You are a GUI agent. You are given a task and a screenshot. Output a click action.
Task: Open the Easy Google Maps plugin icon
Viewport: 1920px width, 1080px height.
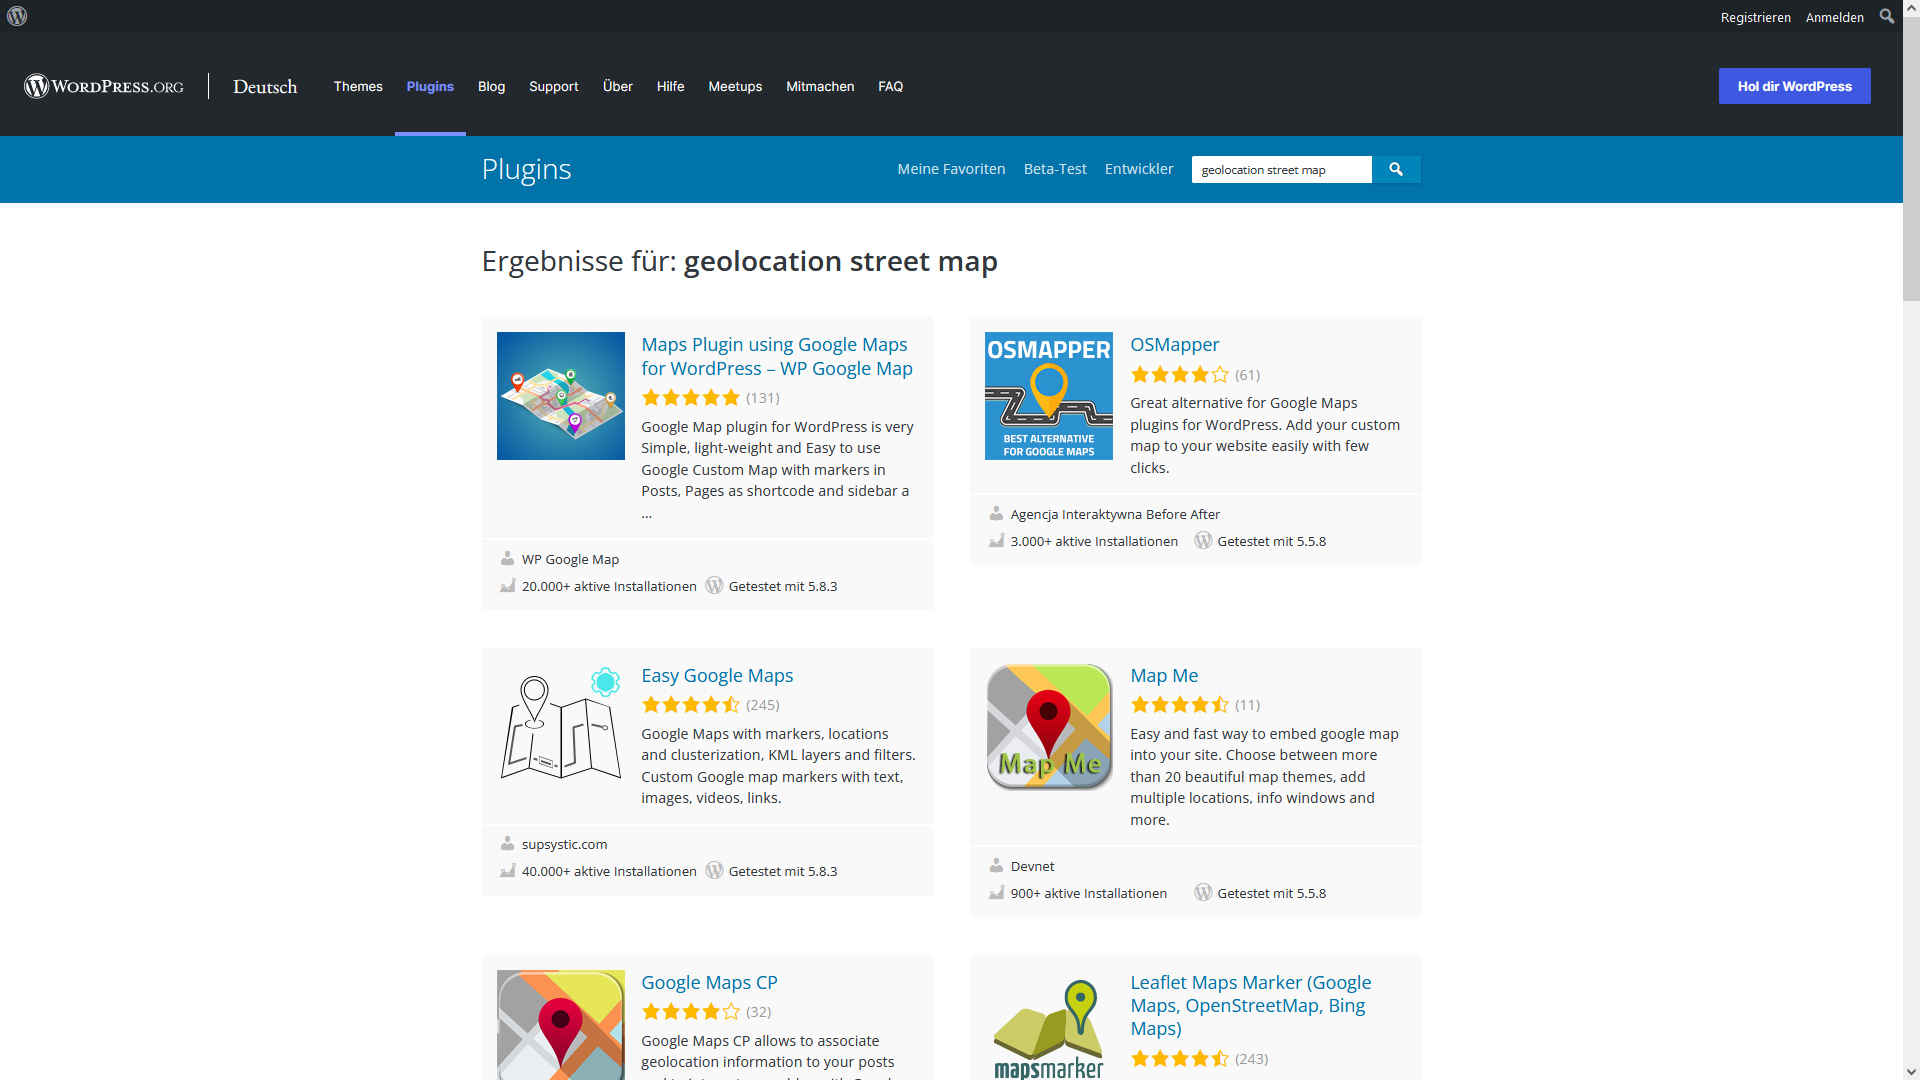tap(561, 727)
